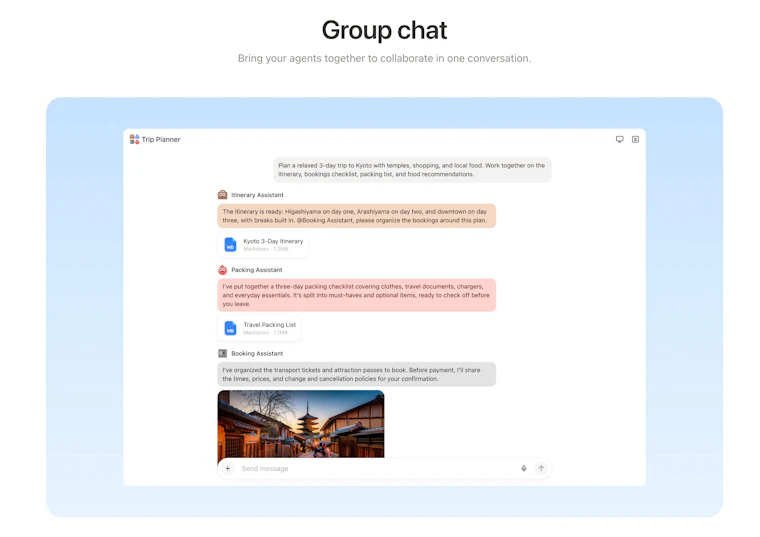Click the 'Bring your agents together' subtitle
760x537 pixels.
point(384,58)
